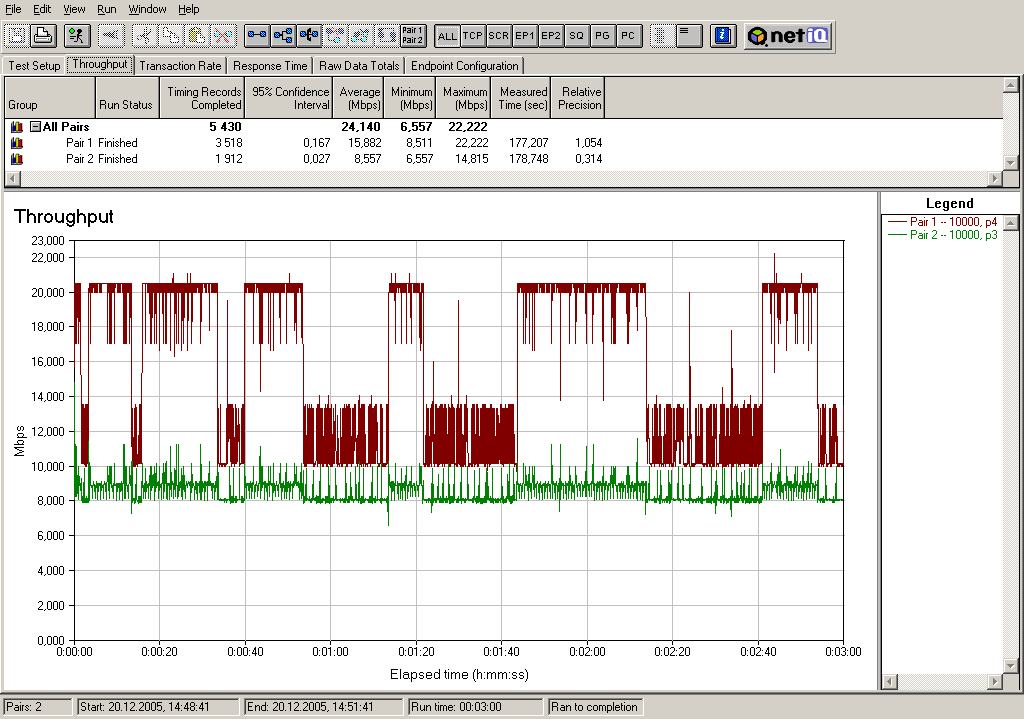Viewport: 1024px width, 719px height.
Task: Click the Timing Records Completed column header
Action: pyautogui.click(x=204, y=98)
